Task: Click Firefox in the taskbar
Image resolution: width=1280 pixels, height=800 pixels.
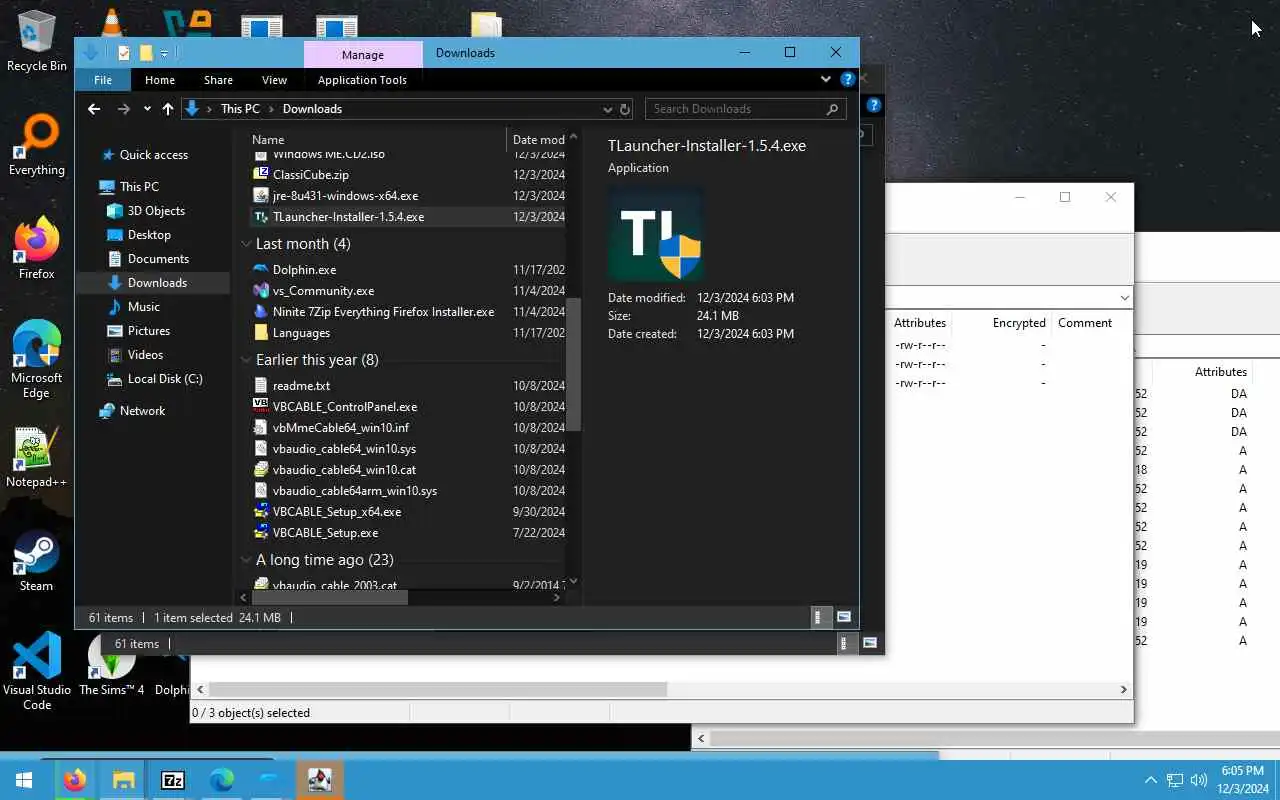Action: coord(74,780)
